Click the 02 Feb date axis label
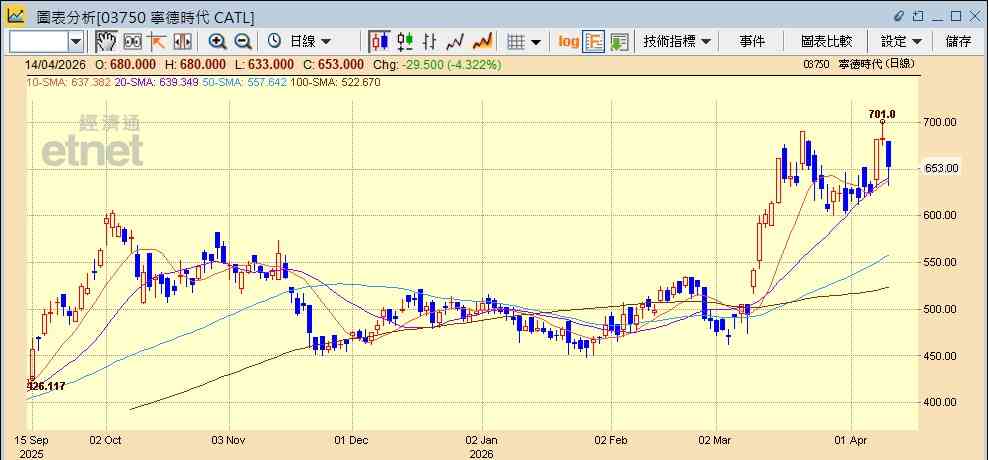This screenshot has width=989, height=460. tap(612, 440)
